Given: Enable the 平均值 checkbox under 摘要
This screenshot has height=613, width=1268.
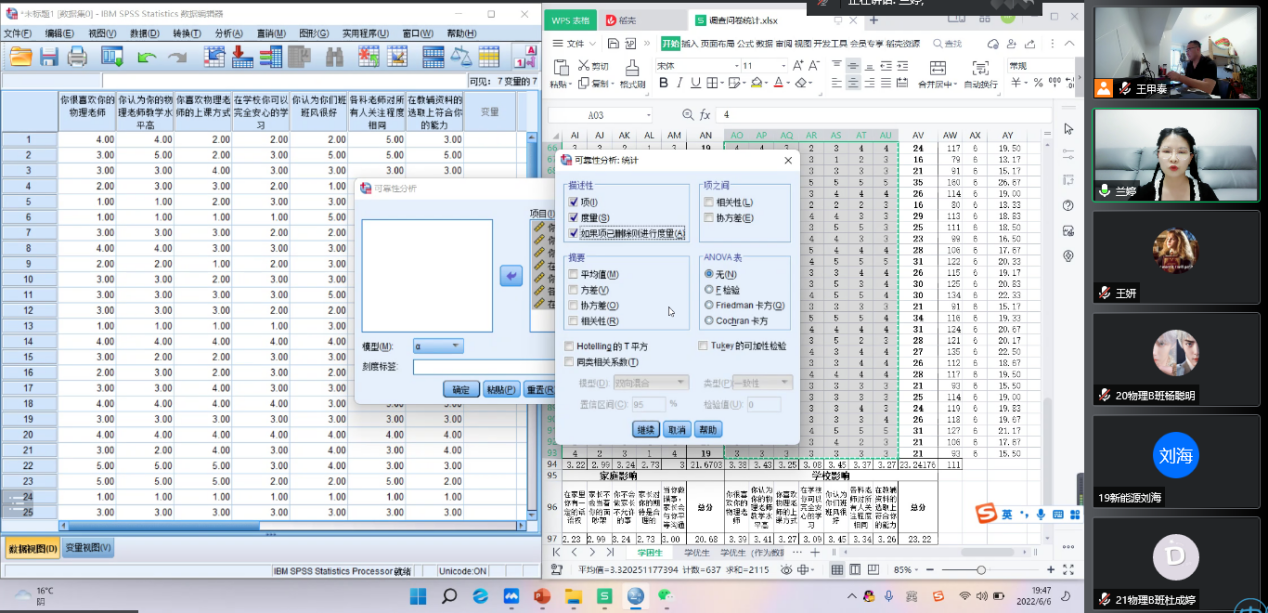Looking at the screenshot, I should coord(573,274).
